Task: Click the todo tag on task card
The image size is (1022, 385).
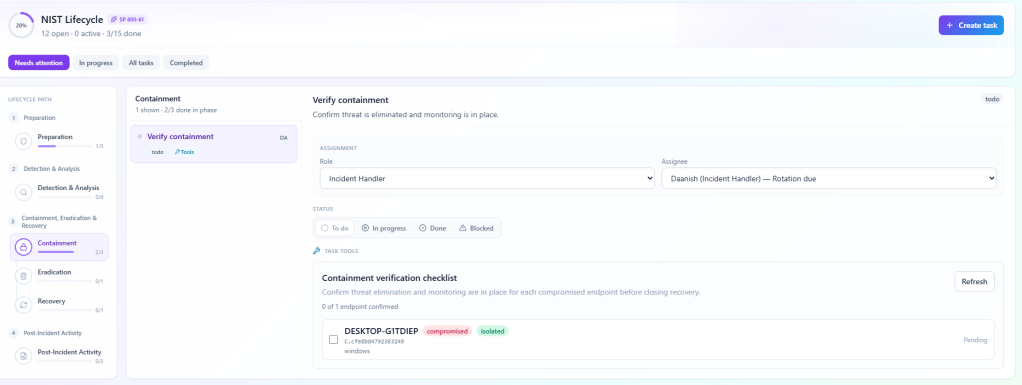Action: 157,152
